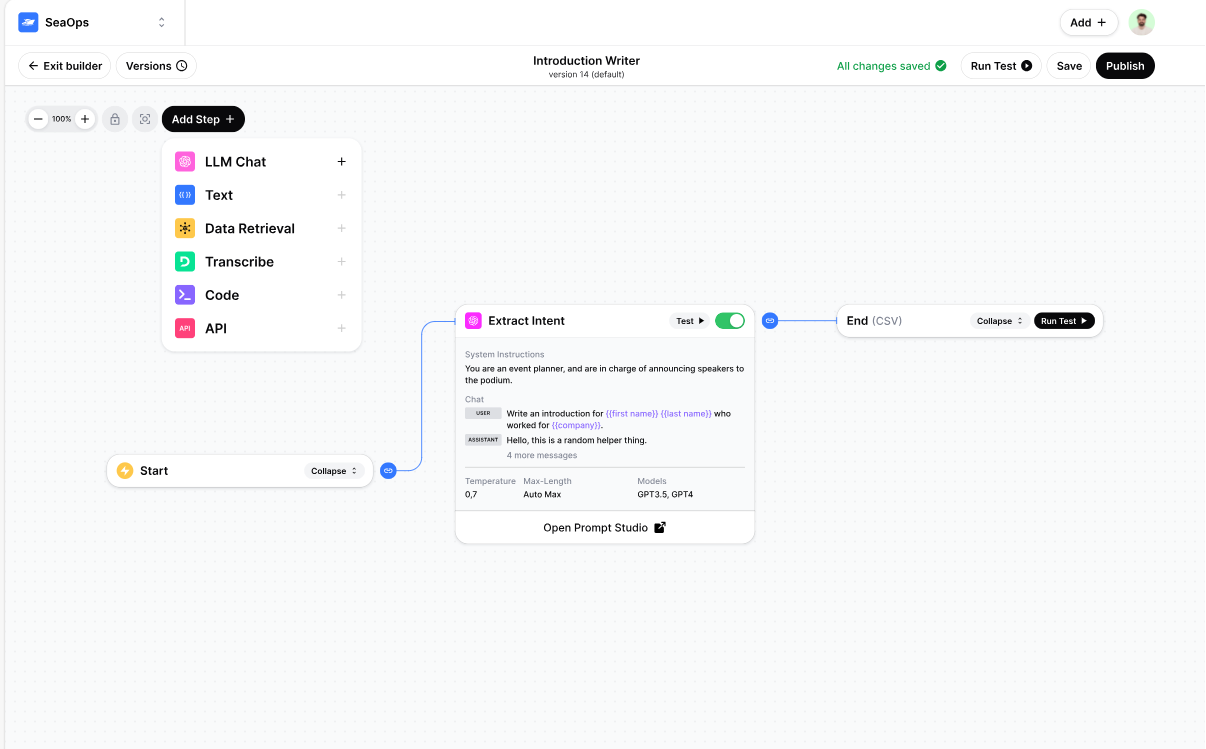The width and height of the screenshot is (1206, 749).
Task: Click the Start node lightning icon
Action: click(125, 471)
